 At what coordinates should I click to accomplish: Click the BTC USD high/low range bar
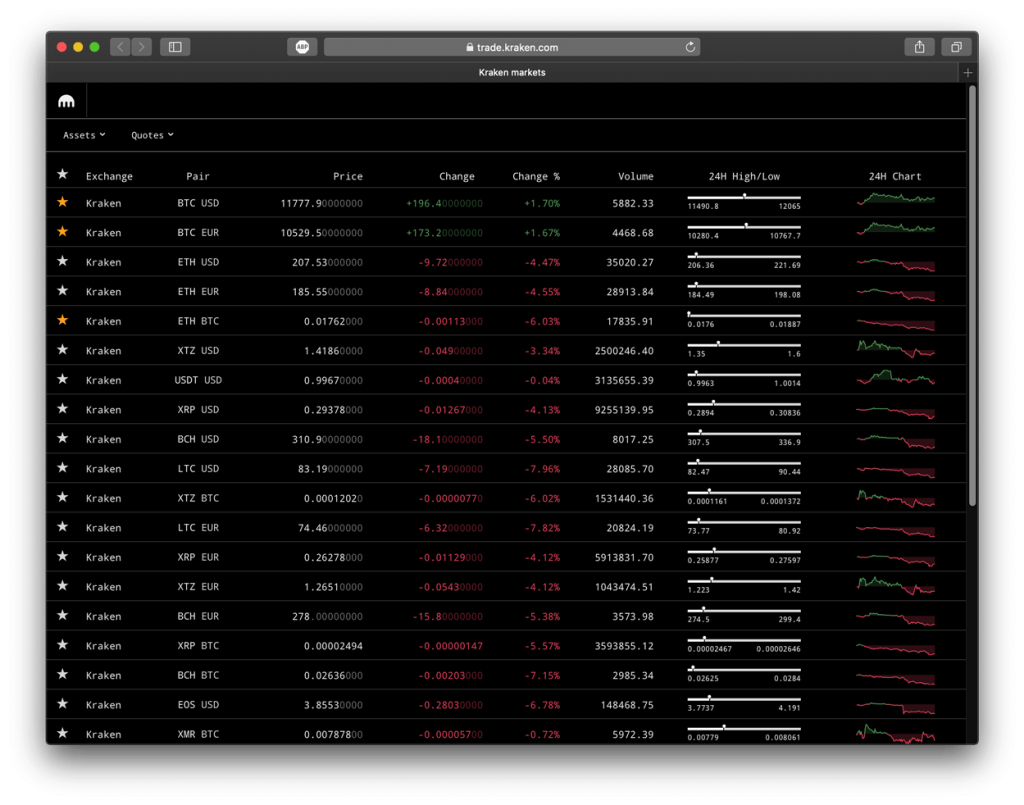(x=744, y=197)
